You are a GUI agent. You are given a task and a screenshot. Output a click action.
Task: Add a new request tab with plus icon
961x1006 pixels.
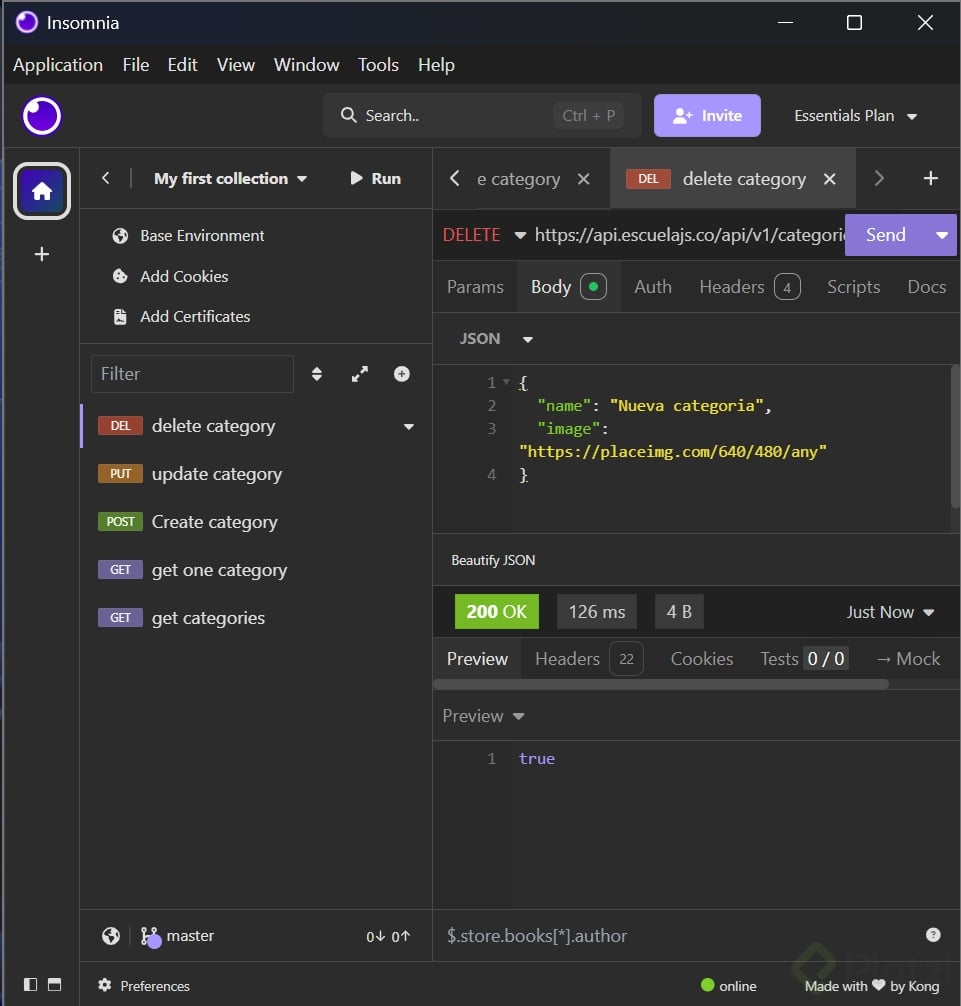(931, 178)
